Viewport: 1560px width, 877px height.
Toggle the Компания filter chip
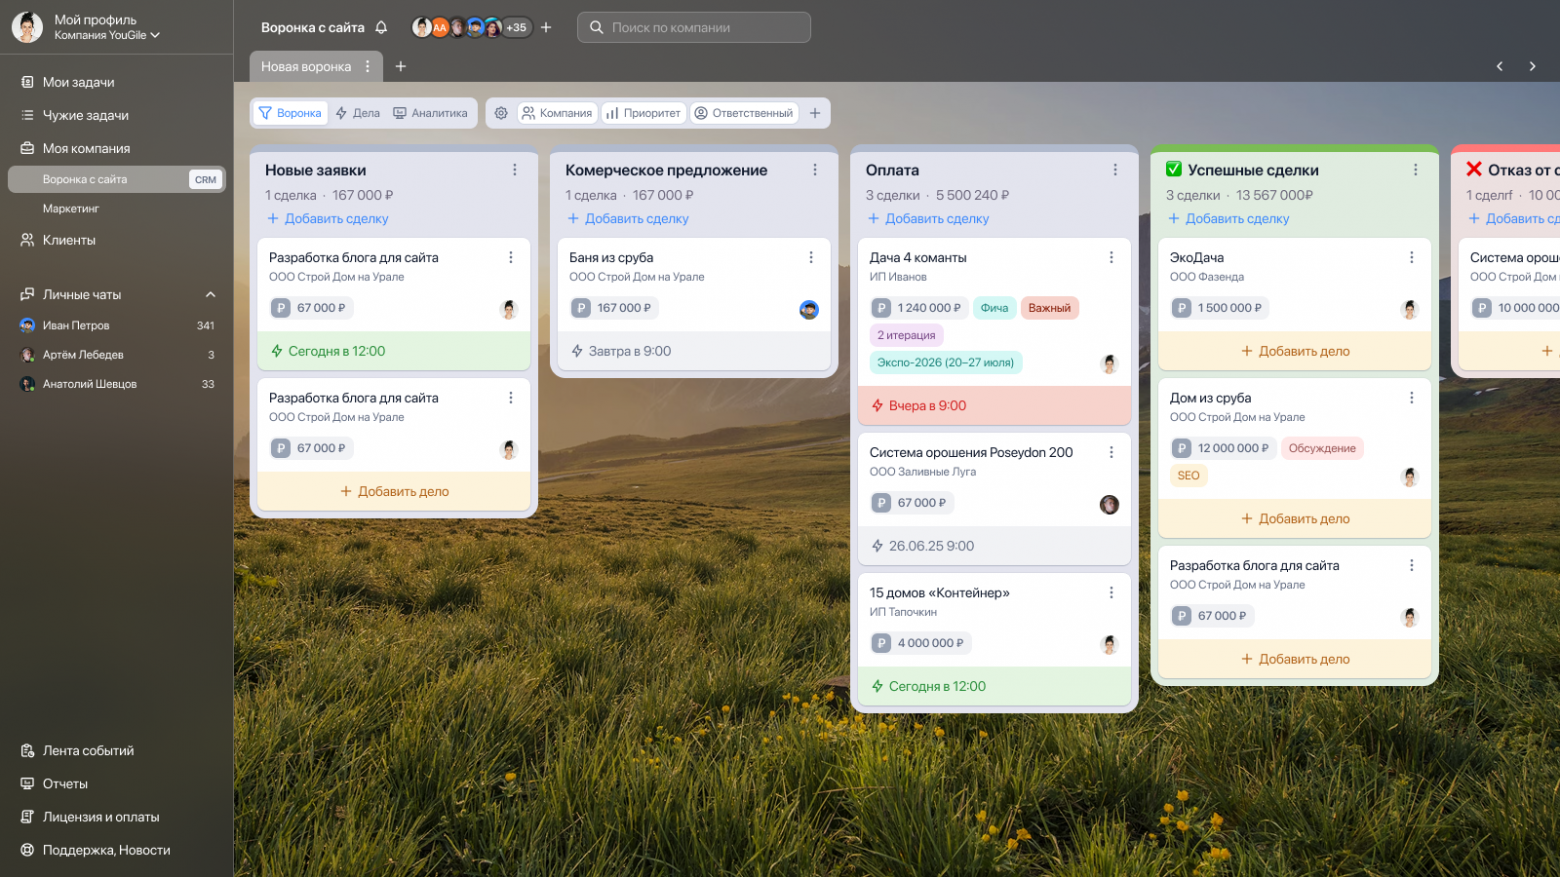click(557, 113)
